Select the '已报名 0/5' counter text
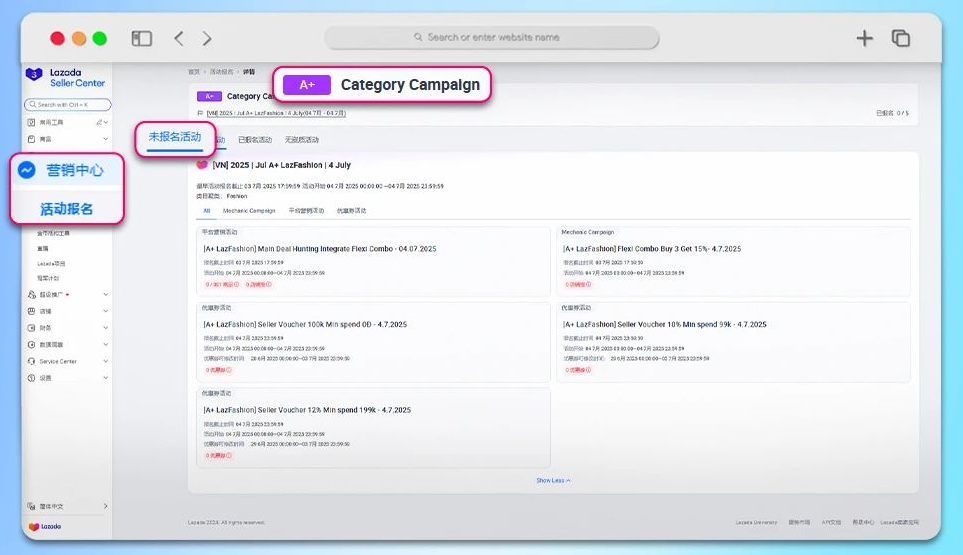963x555 pixels. pos(892,114)
